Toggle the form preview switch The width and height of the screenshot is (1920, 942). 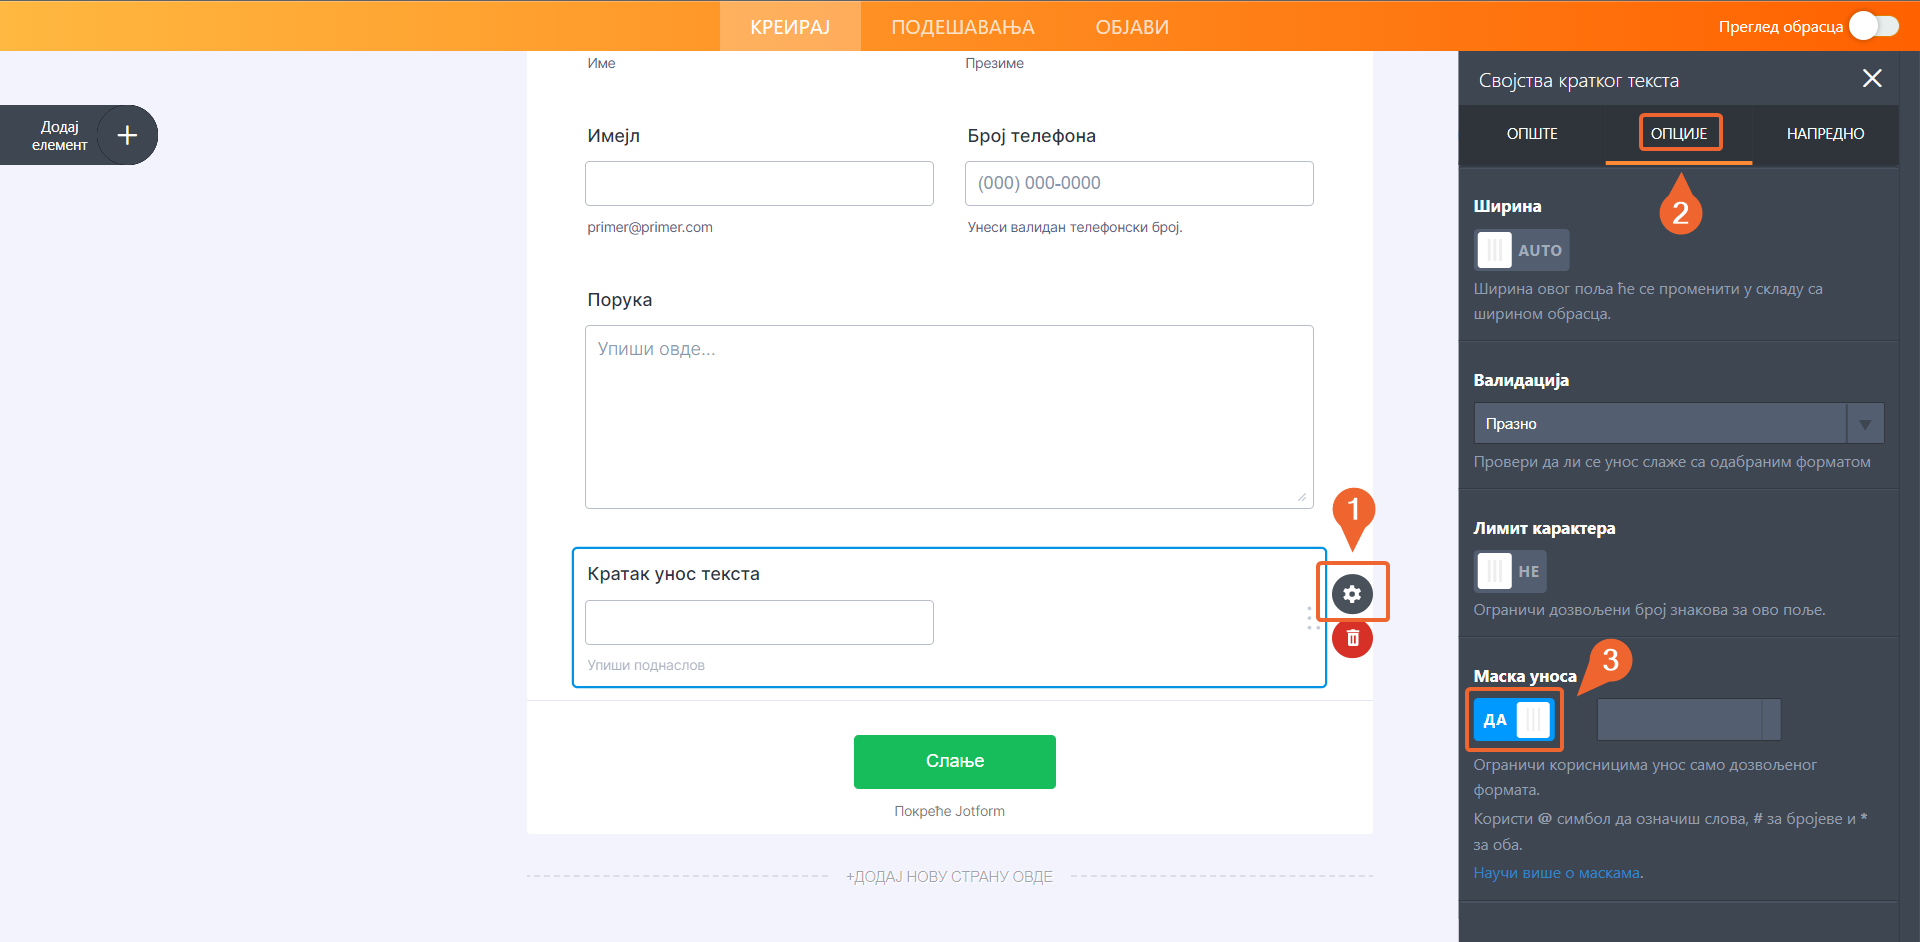coord(1873,26)
